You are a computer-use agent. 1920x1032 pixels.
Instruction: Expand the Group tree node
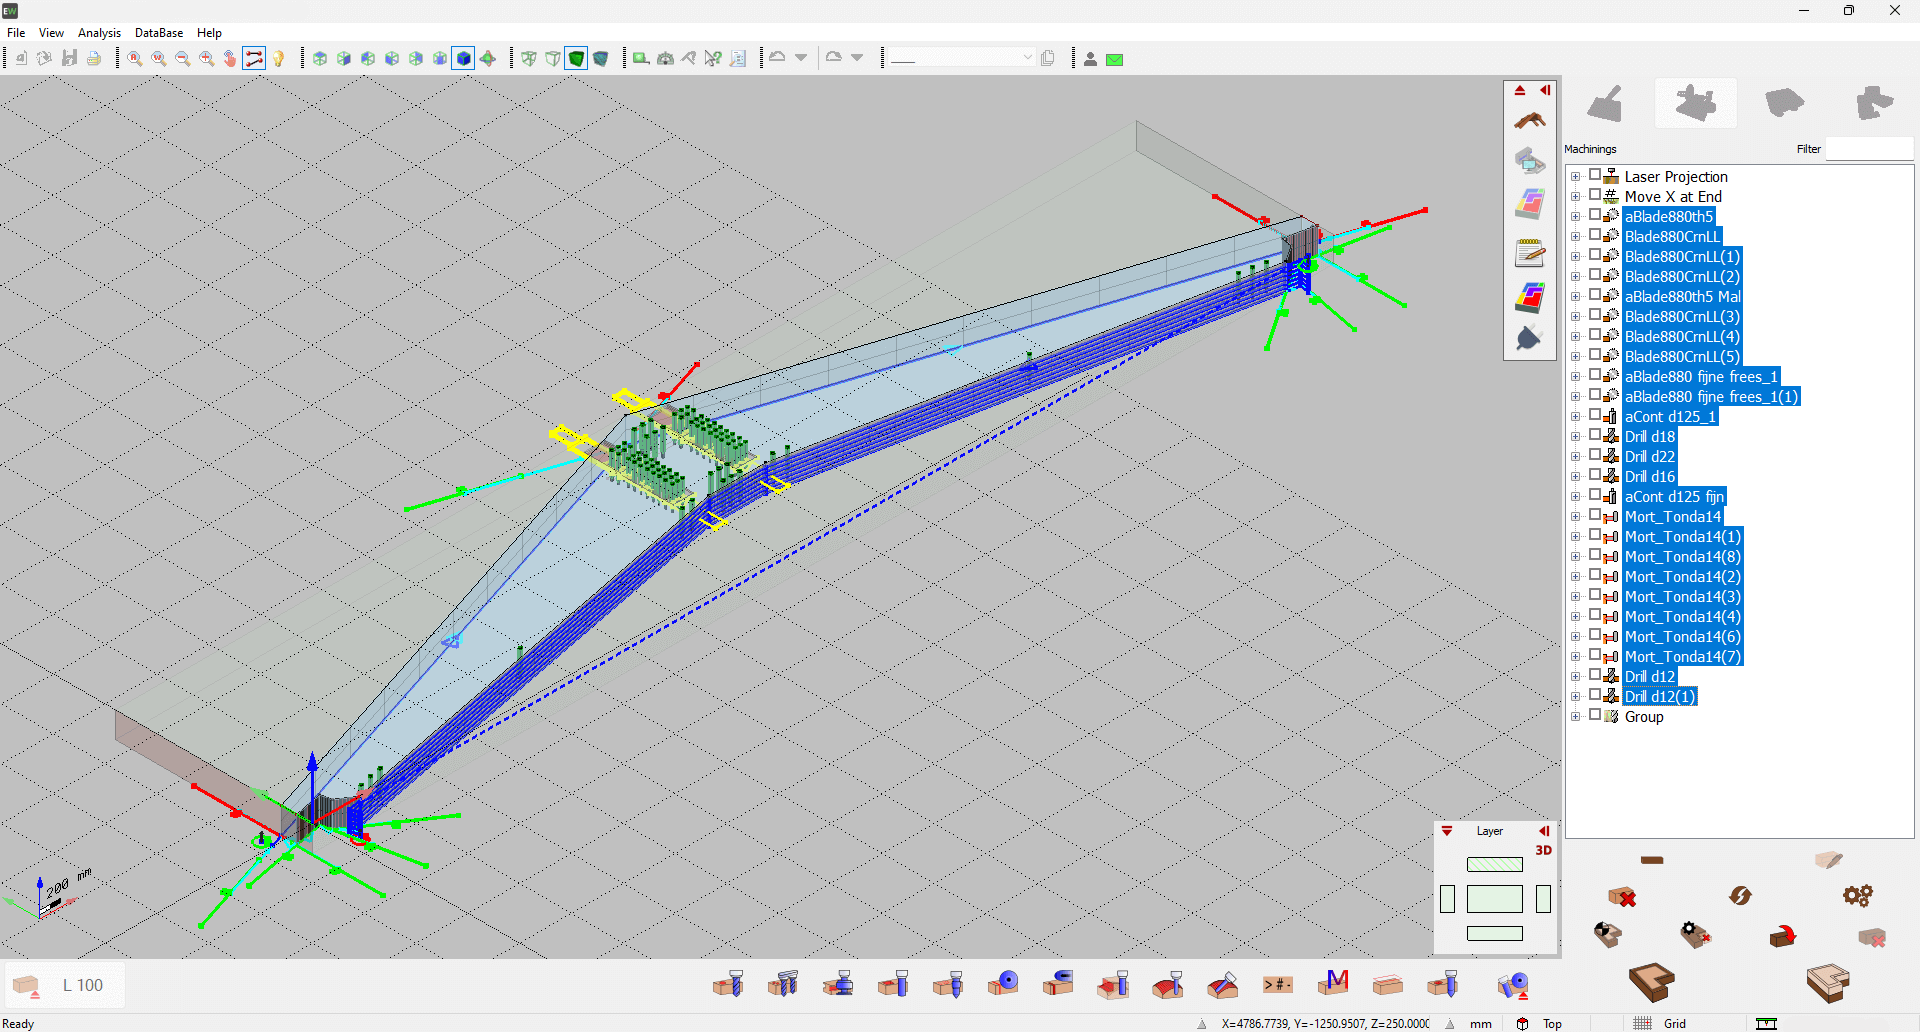click(x=1576, y=717)
